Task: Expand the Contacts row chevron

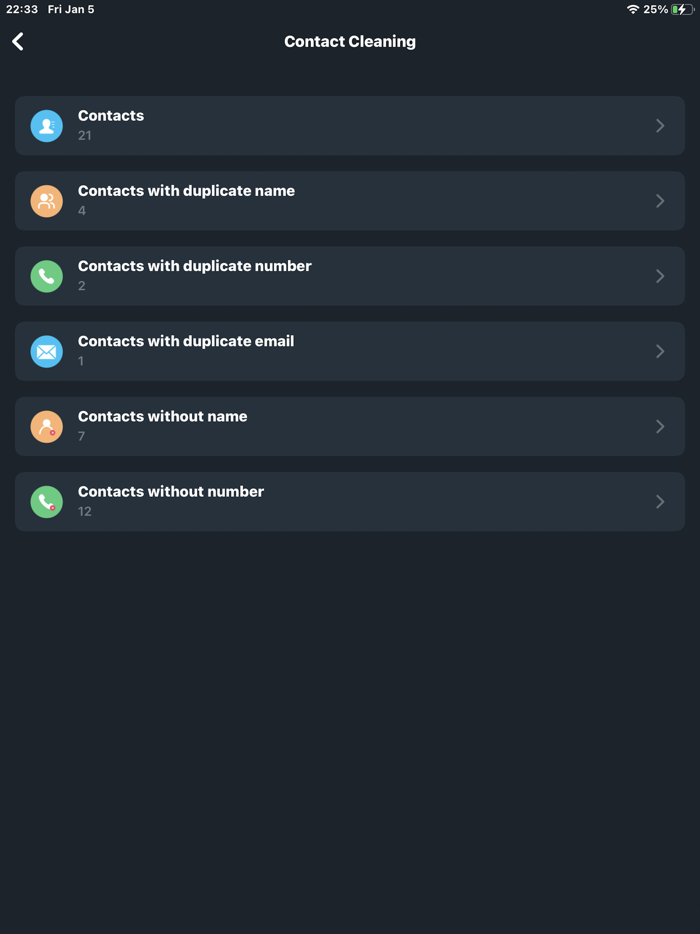Action: 660,125
